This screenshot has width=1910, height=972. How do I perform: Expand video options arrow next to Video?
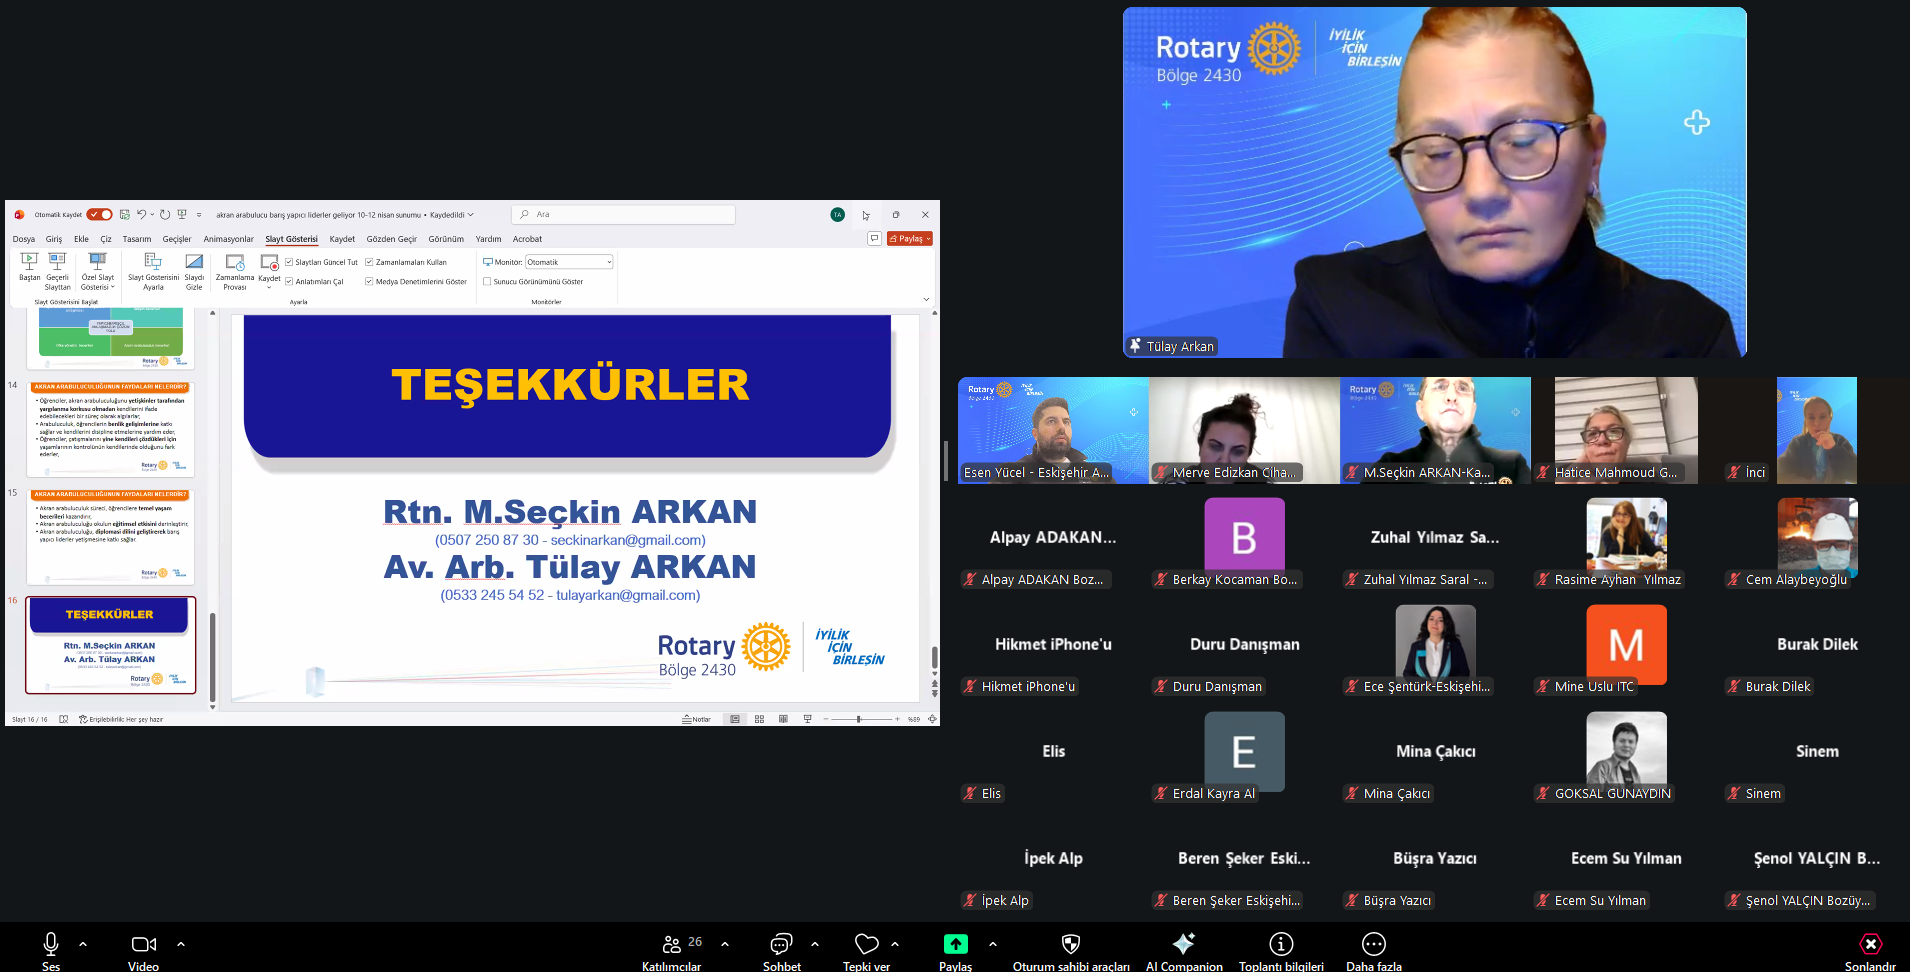click(x=181, y=943)
